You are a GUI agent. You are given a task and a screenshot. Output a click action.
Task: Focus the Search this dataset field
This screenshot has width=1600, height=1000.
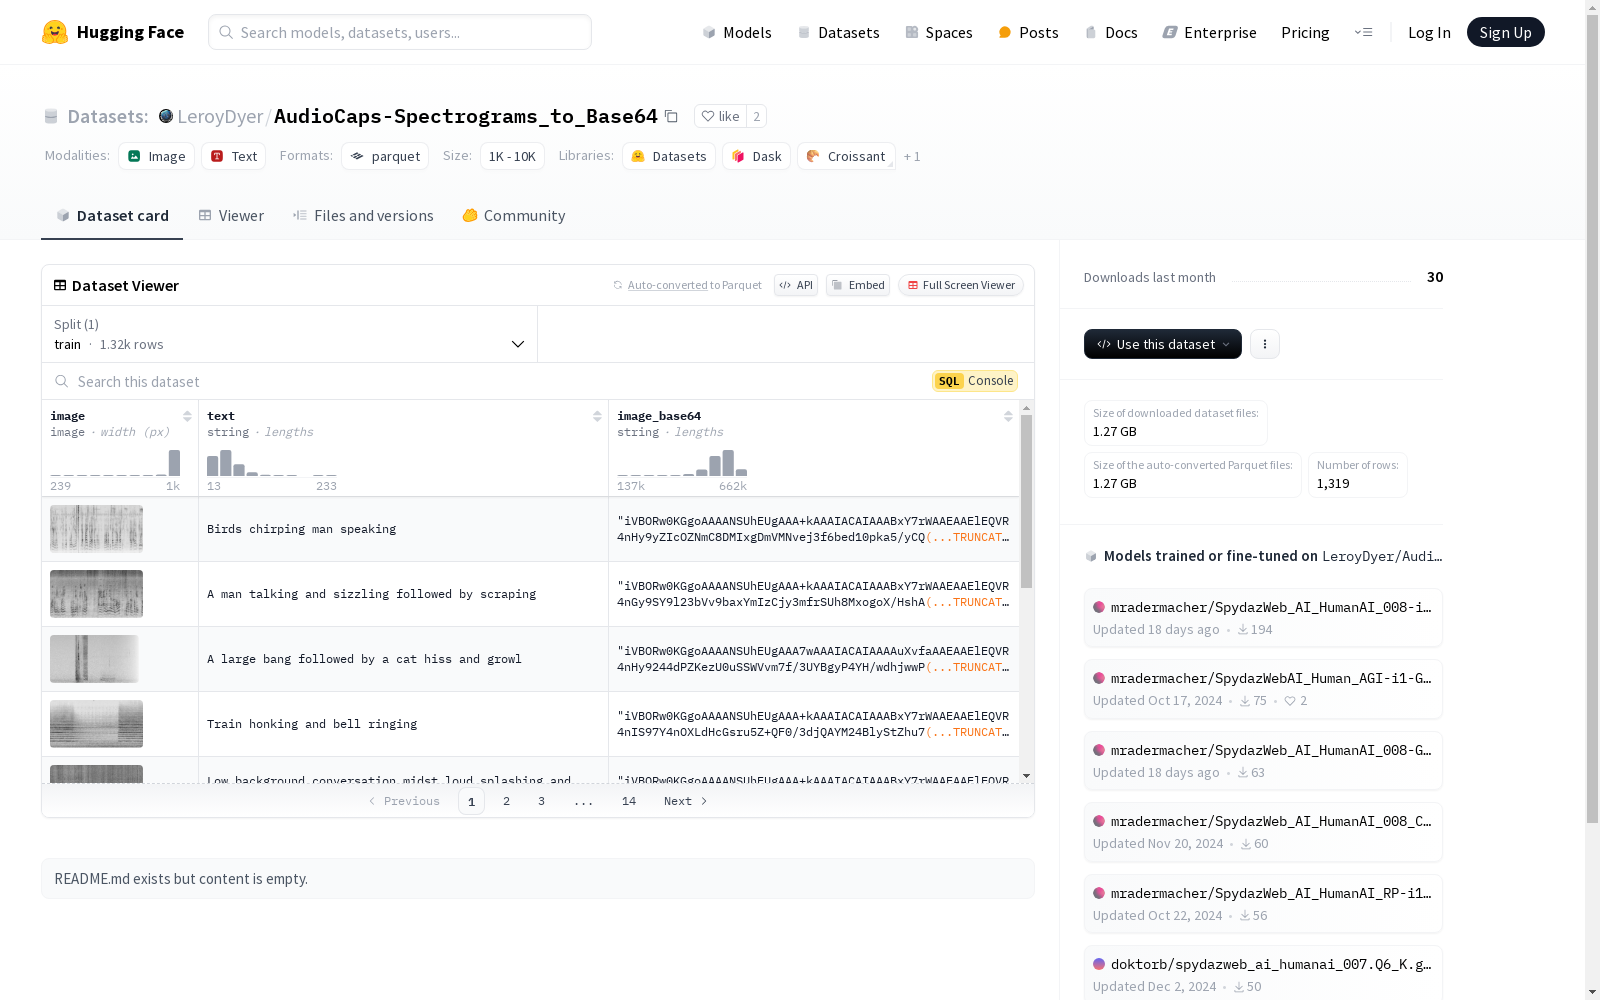pos(490,381)
